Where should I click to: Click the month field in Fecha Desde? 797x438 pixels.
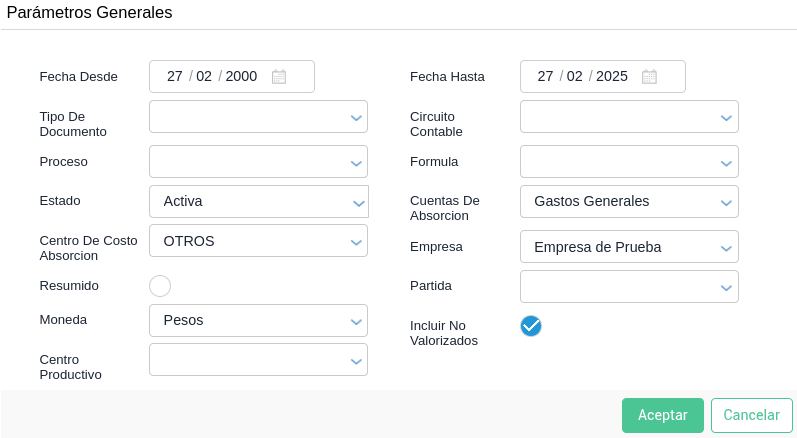point(204,77)
